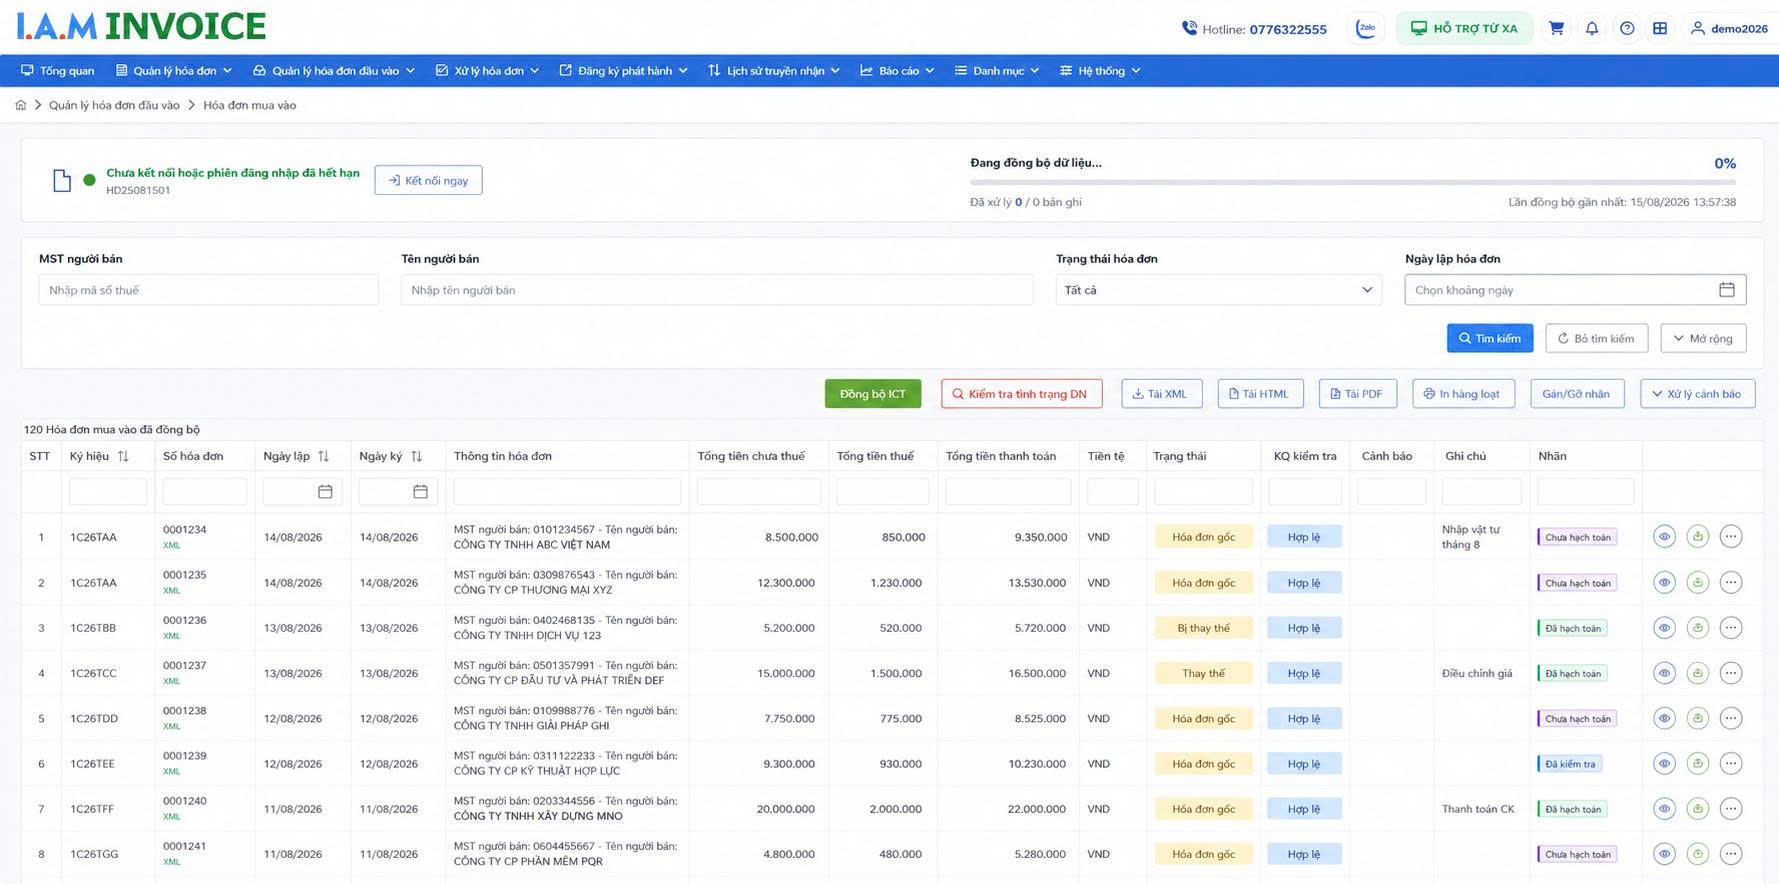Open more options for invoice 0001238
Viewport: 1779px width, 884px height.
1731,718
